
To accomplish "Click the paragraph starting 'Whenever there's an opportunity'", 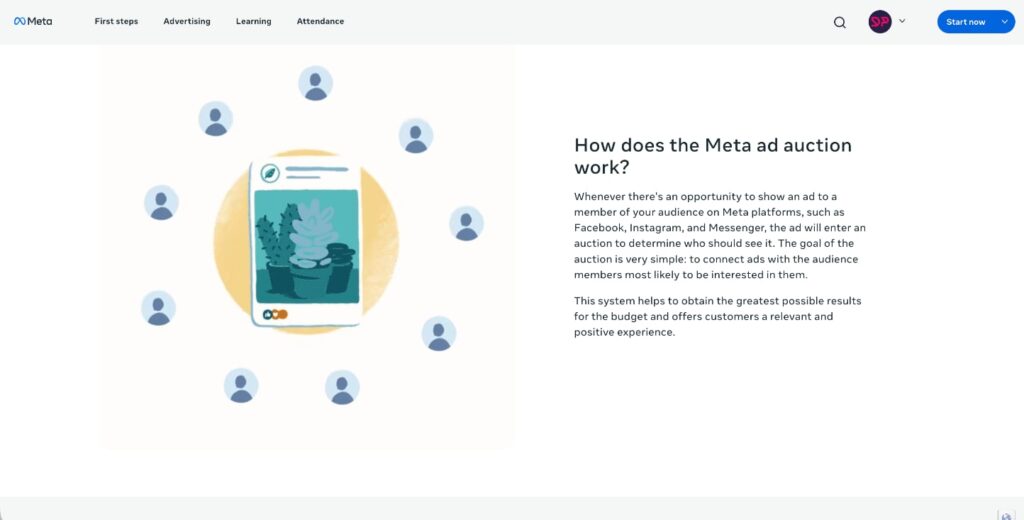I will (720, 236).
